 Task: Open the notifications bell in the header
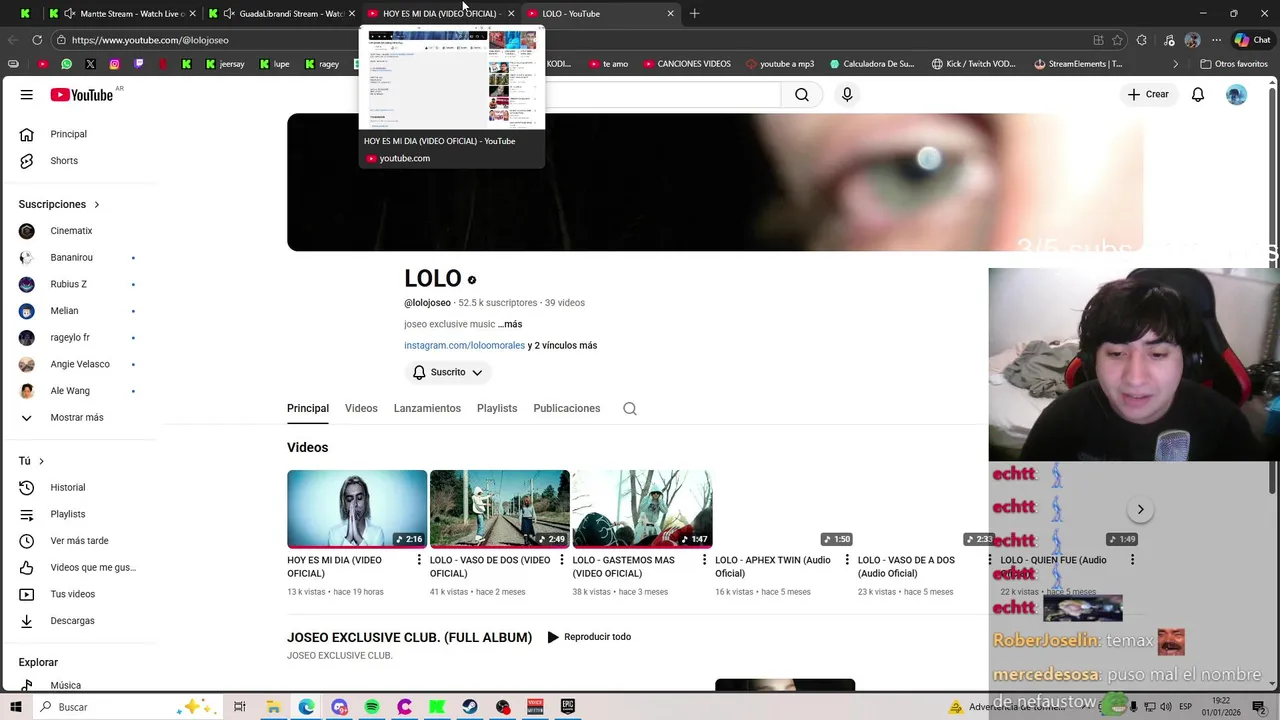(1198, 94)
